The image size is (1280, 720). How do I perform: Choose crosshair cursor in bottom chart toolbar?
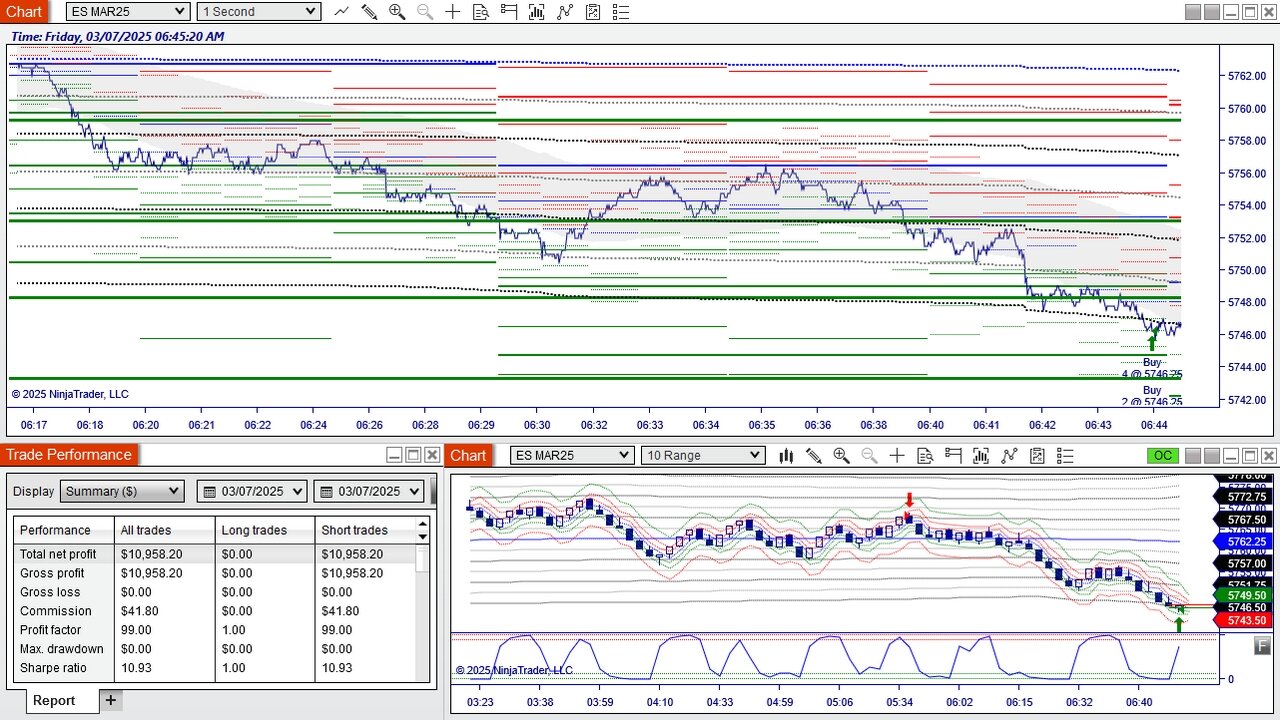point(897,456)
